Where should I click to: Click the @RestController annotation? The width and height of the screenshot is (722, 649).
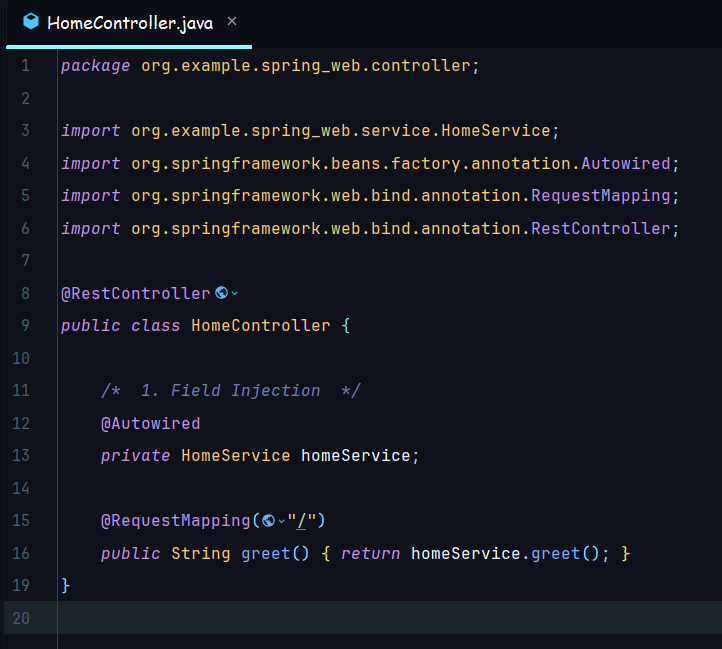click(135, 293)
